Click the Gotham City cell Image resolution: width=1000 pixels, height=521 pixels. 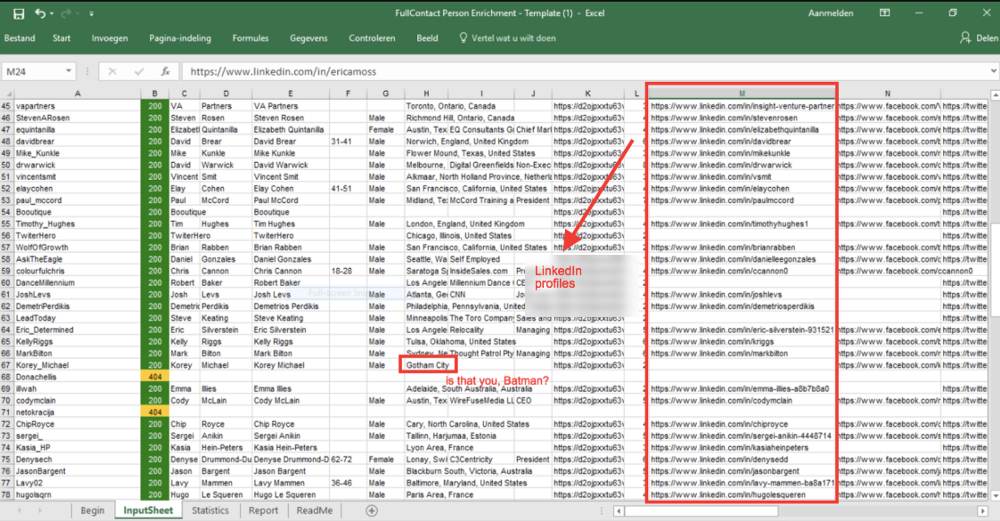(428, 366)
